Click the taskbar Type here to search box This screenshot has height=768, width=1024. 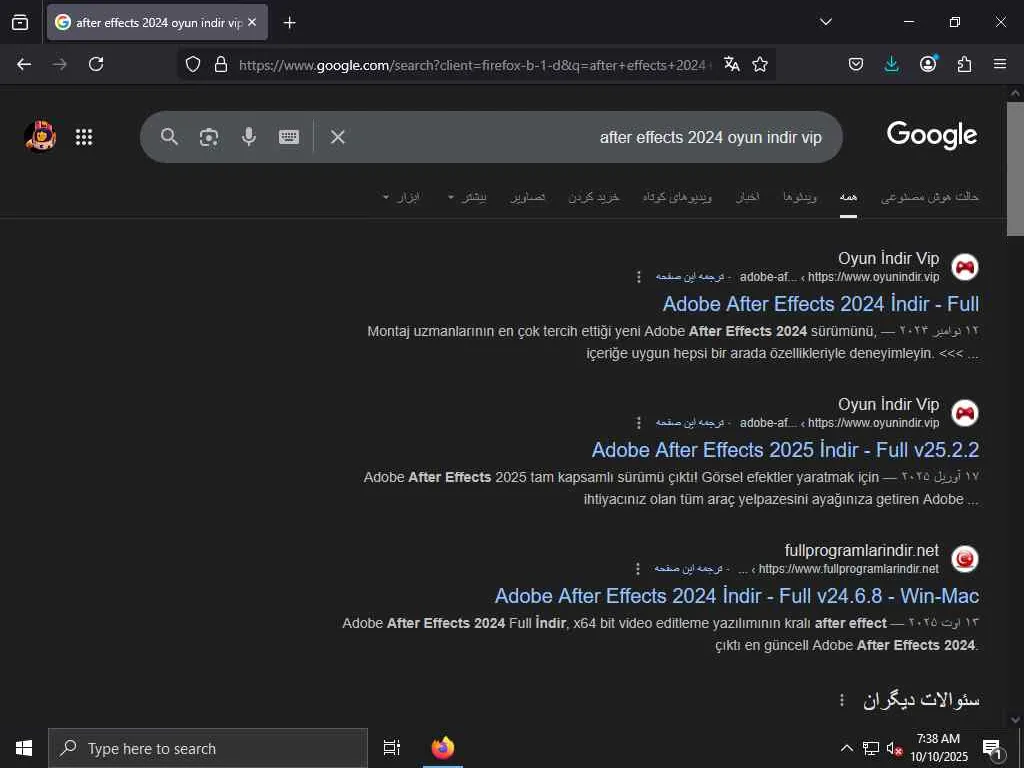pos(208,748)
